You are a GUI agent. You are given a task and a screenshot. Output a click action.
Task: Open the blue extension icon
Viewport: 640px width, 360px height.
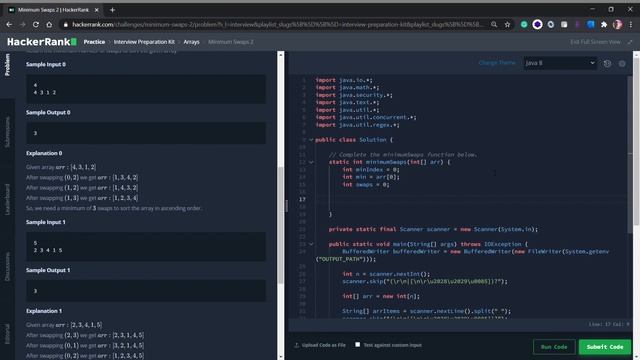[591, 24]
